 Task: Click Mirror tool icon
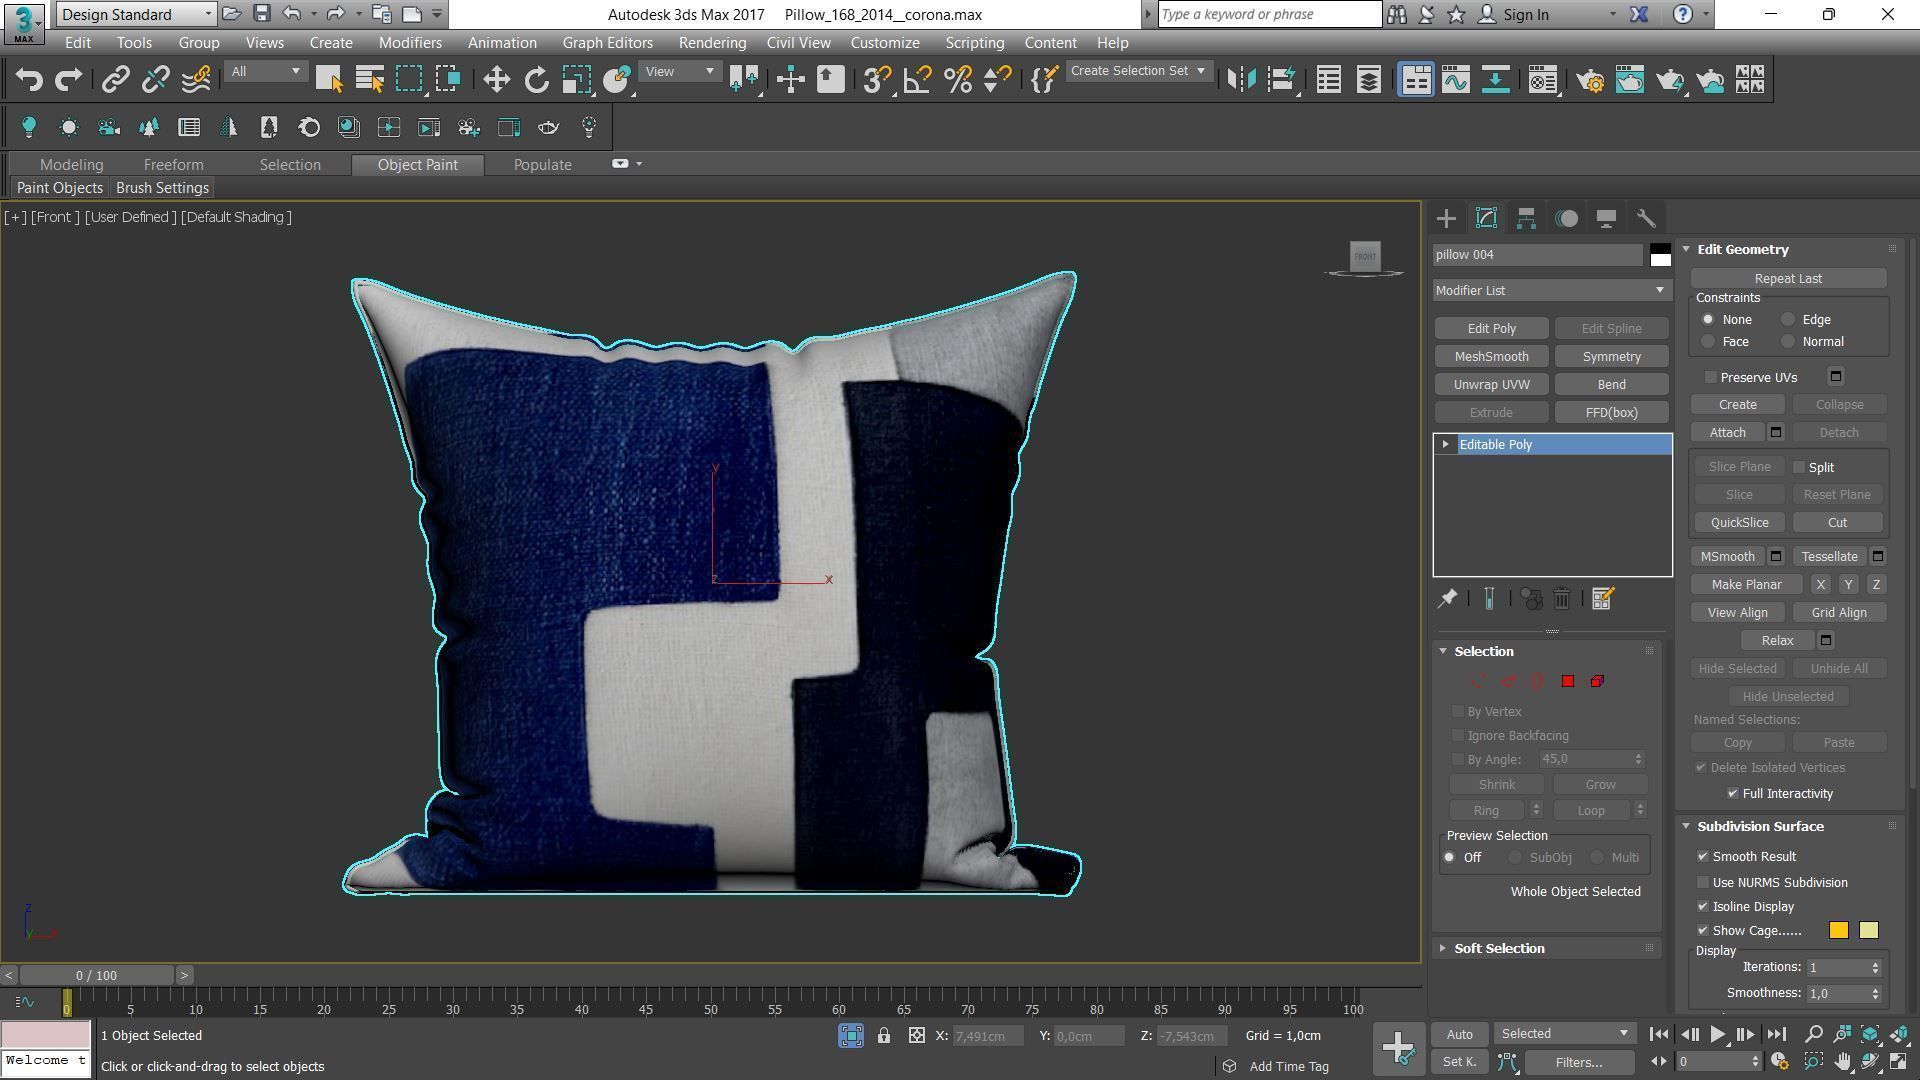click(1241, 80)
